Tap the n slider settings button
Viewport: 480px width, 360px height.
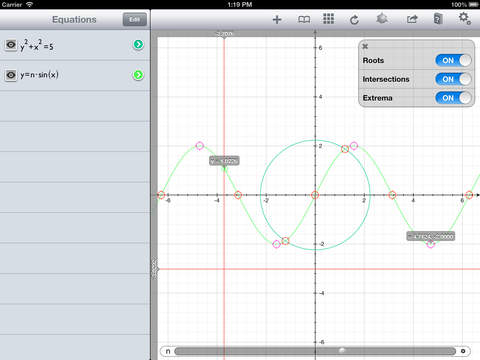[463, 351]
